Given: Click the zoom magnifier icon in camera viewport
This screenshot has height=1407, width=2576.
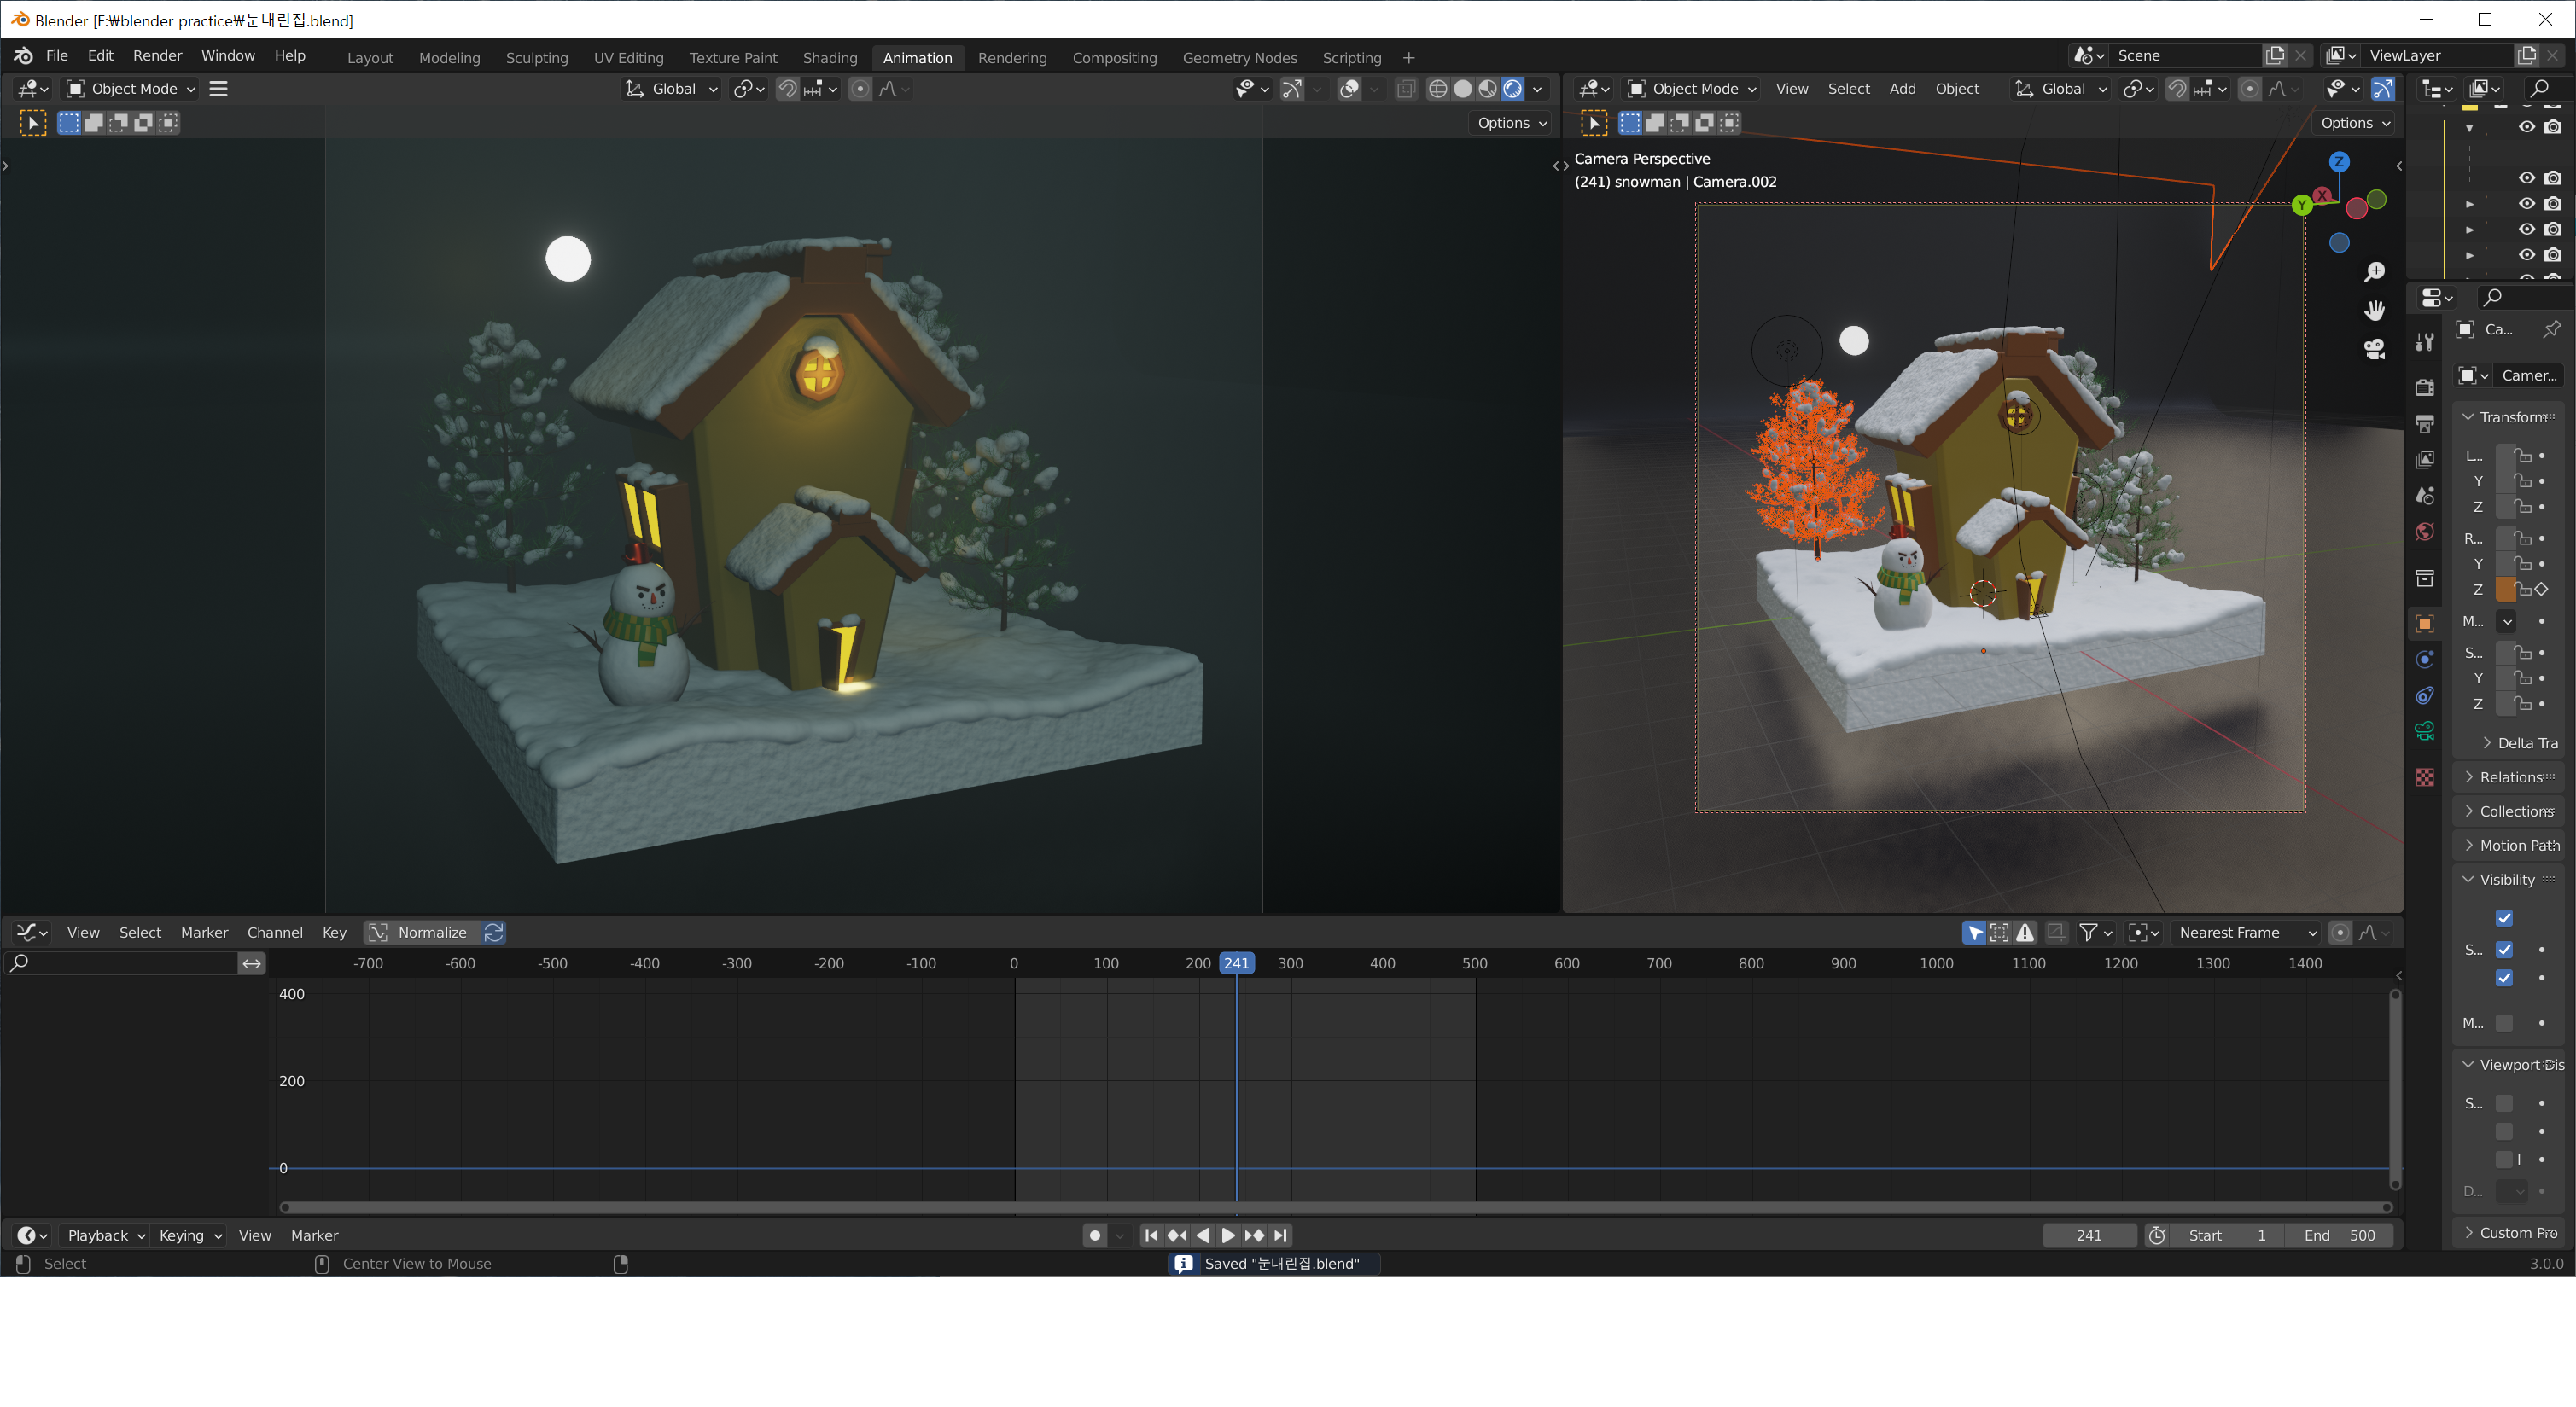Looking at the screenshot, I should pyautogui.click(x=2374, y=272).
